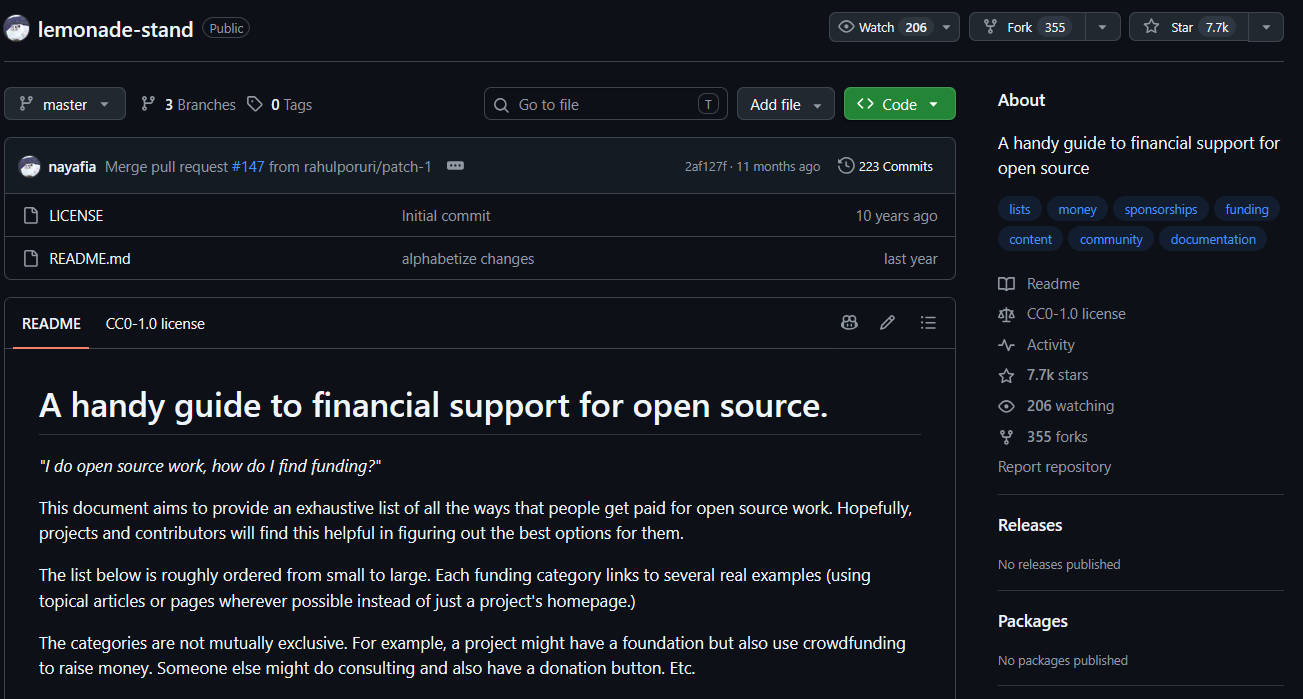Open pull request #147 link
1303x699 pixels.
[x=248, y=166]
